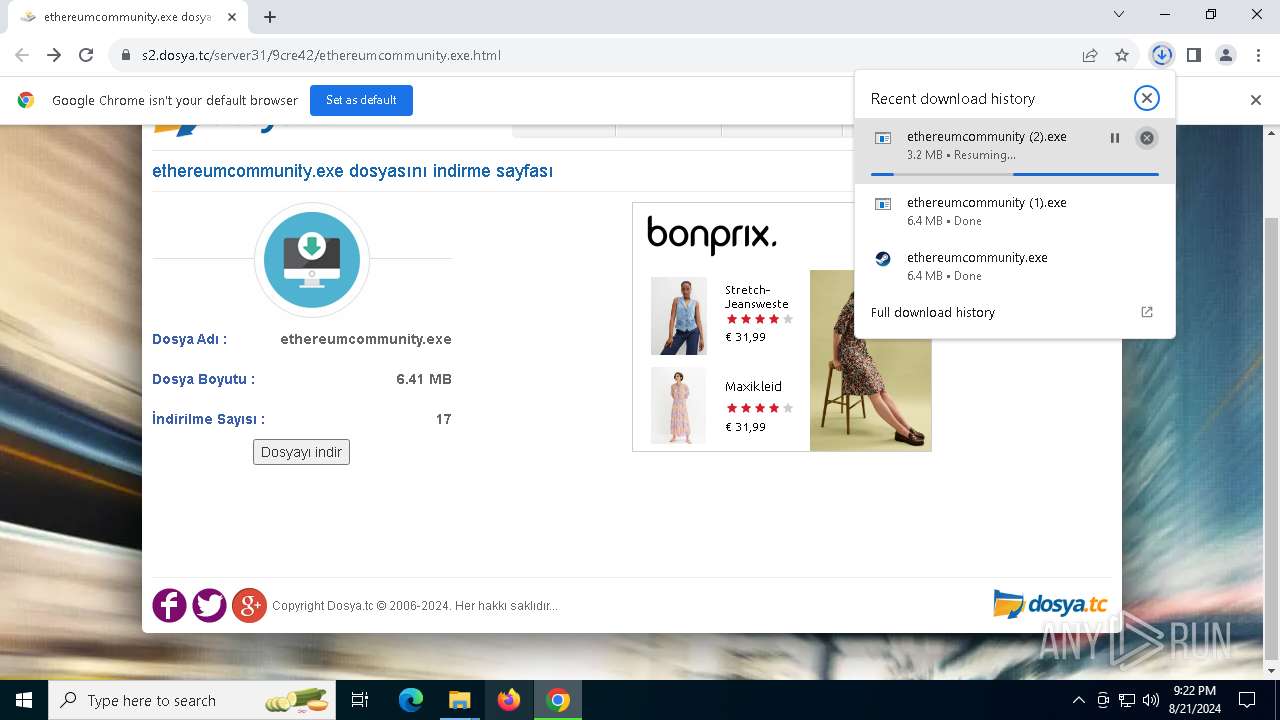Viewport: 1280px width, 720px height.
Task: Open File Explorer from the taskbar
Action: coord(459,700)
